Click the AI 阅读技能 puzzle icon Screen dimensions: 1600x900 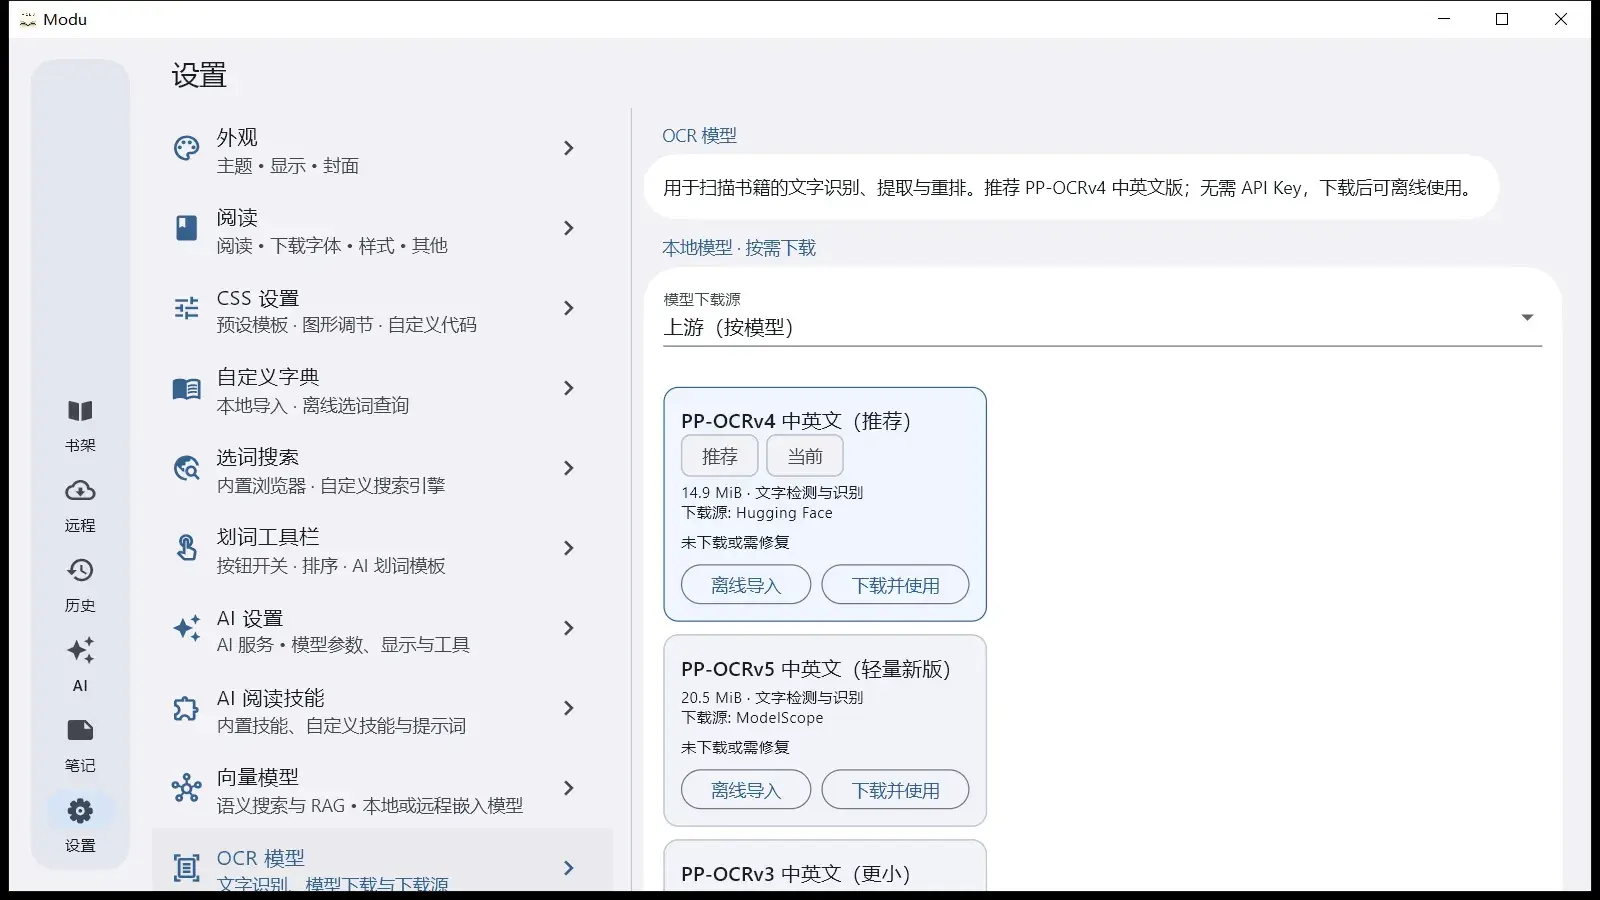186,708
